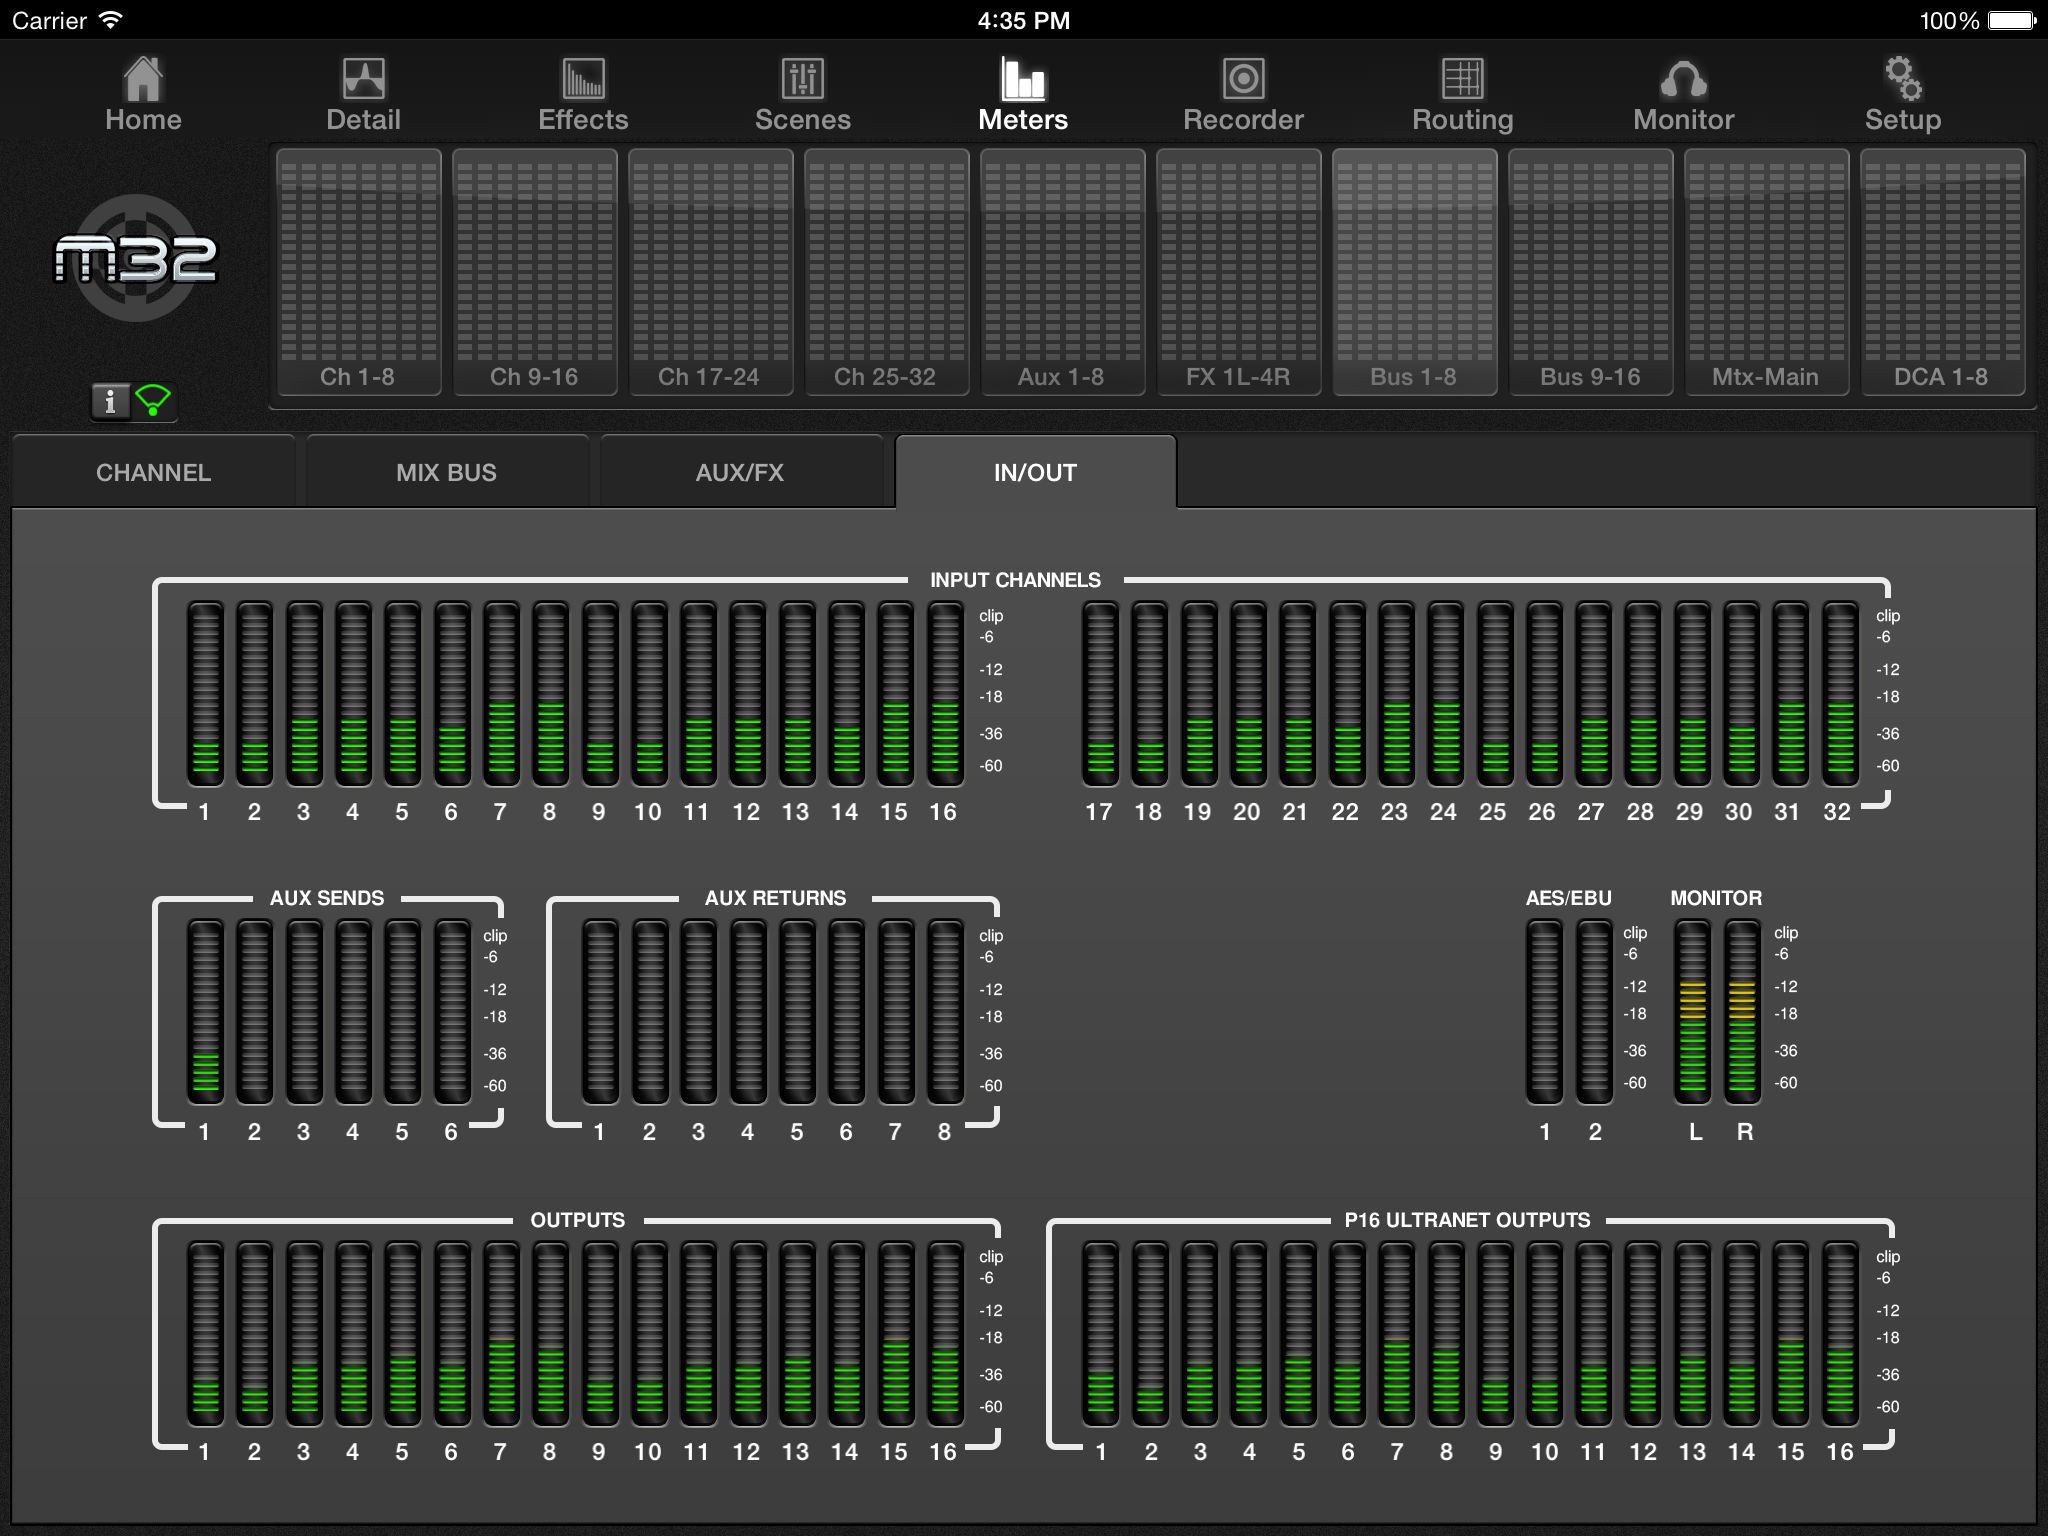The image size is (2048, 1536).
Task: Select the IN/OUT tab view
Action: click(x=1032, y=473)
